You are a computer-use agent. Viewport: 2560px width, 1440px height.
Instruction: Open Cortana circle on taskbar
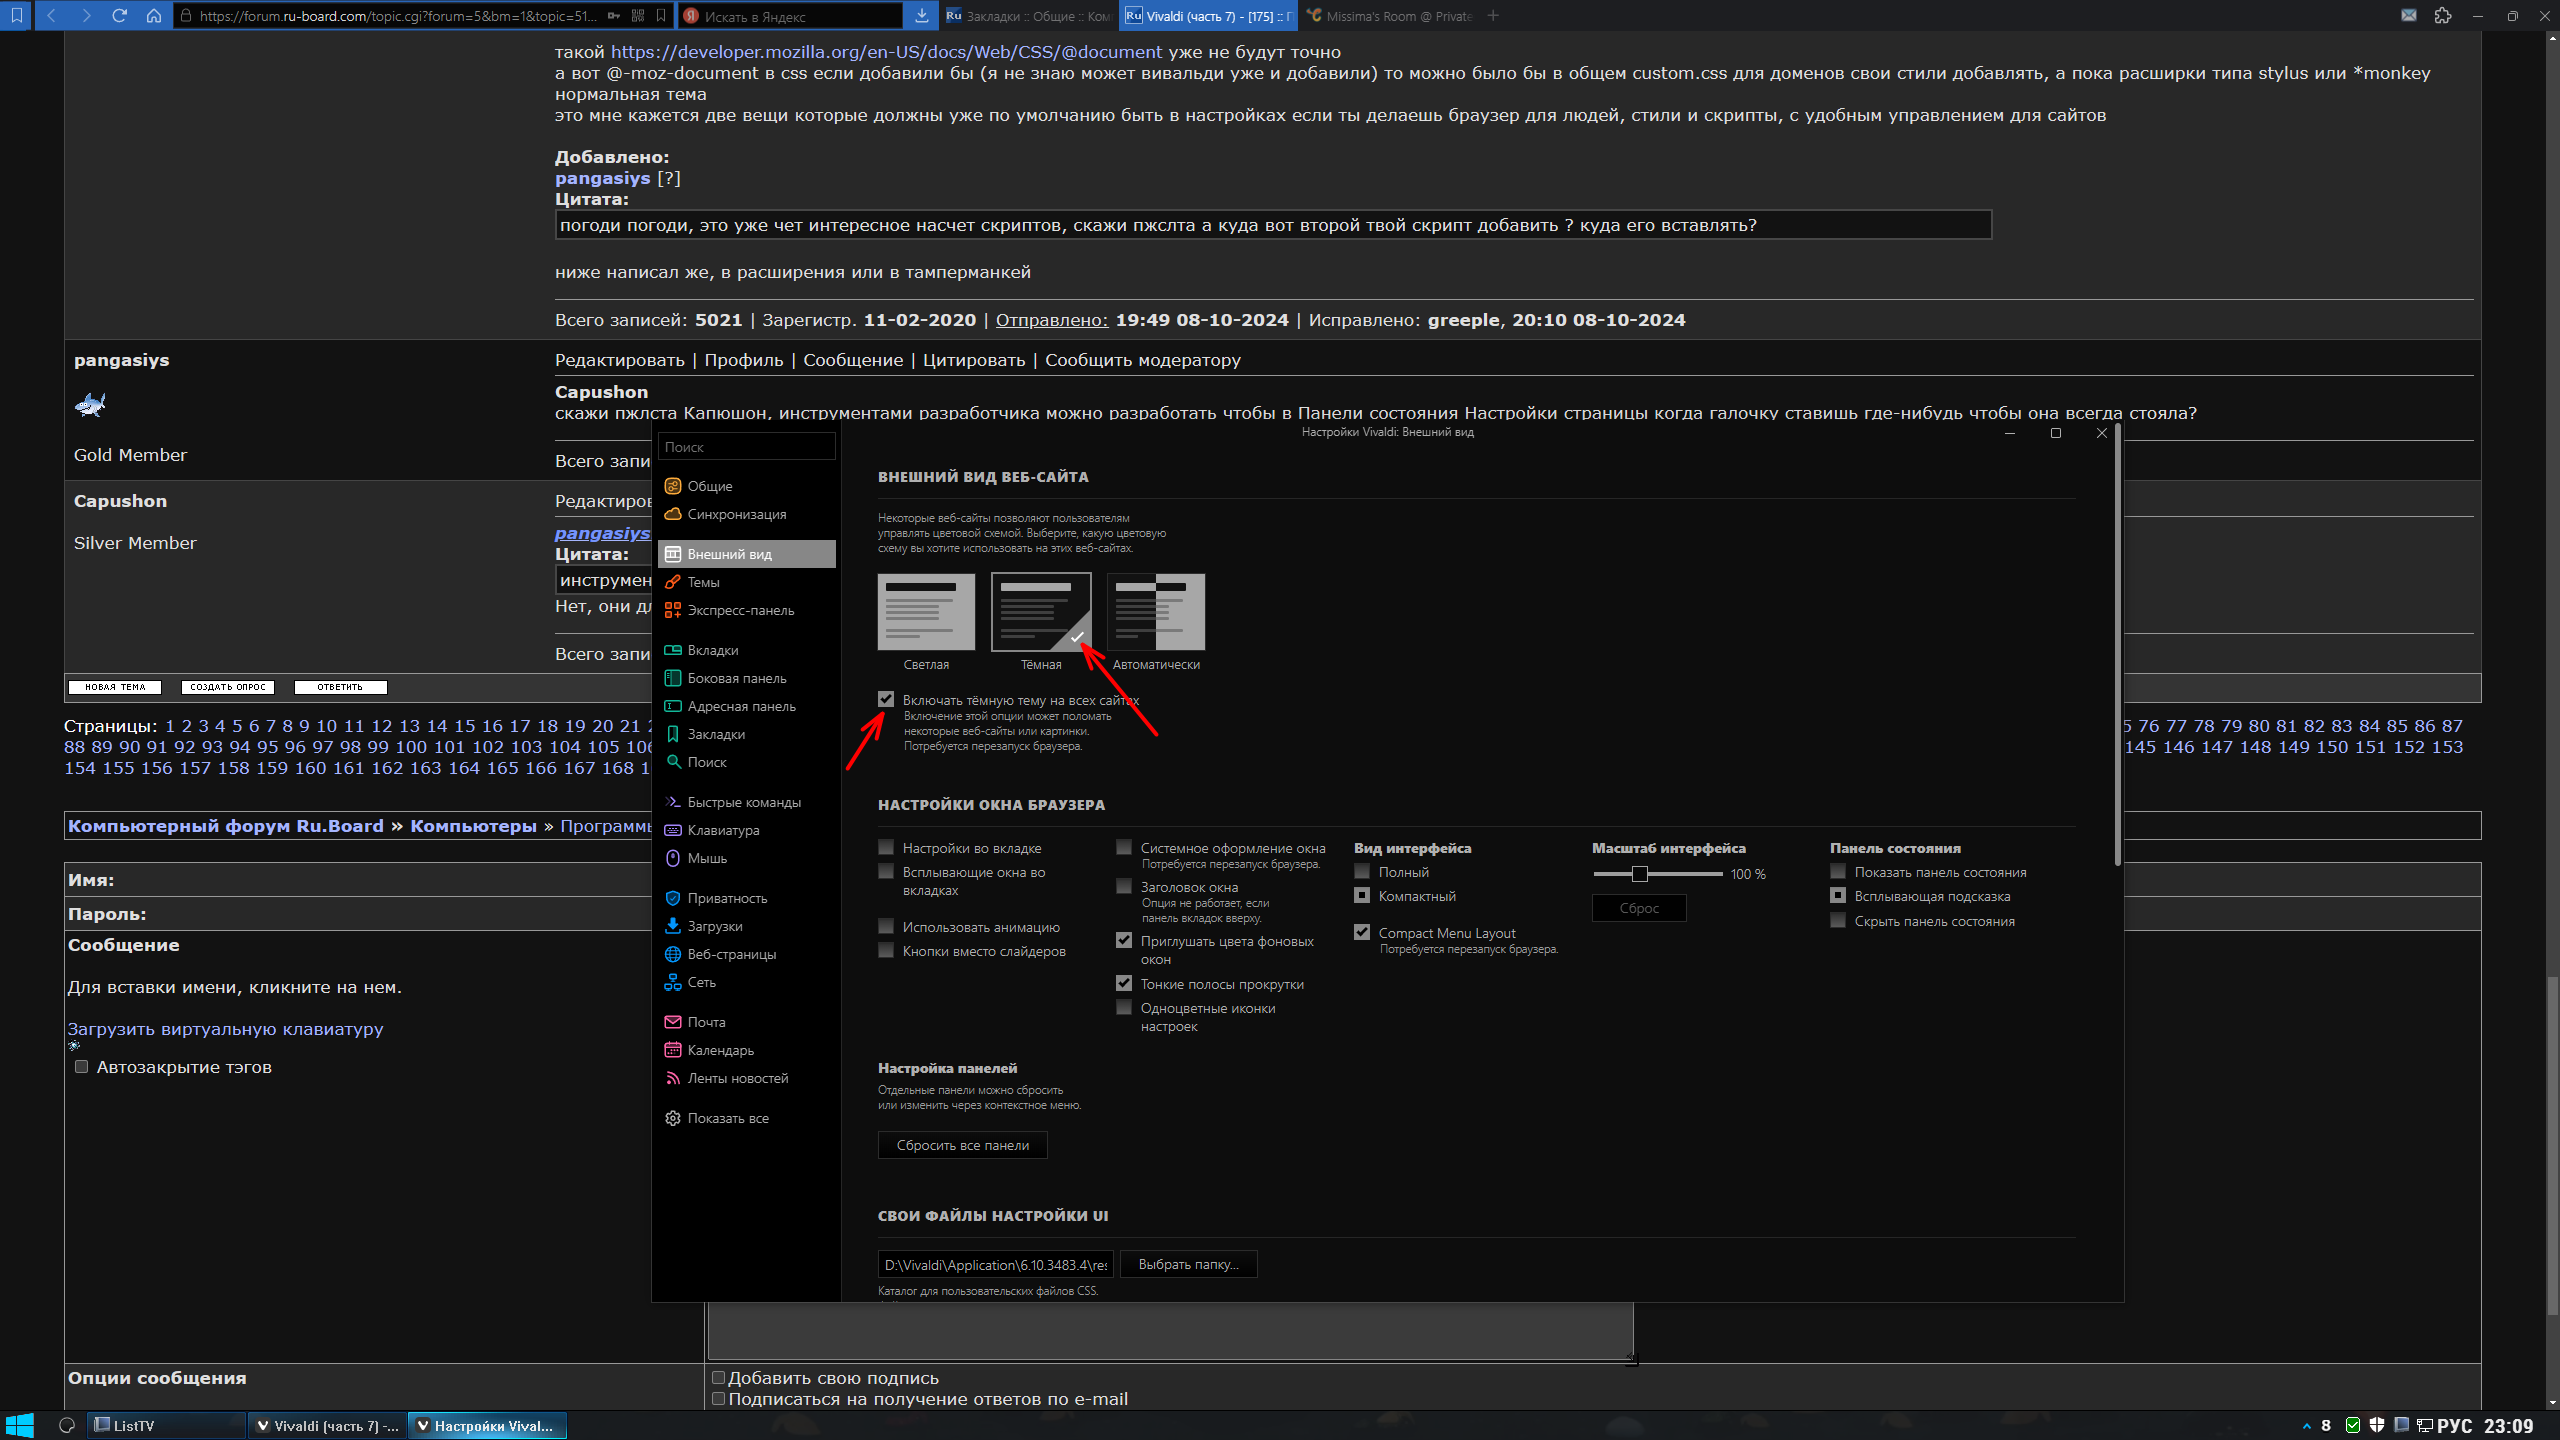point(67,1425)
